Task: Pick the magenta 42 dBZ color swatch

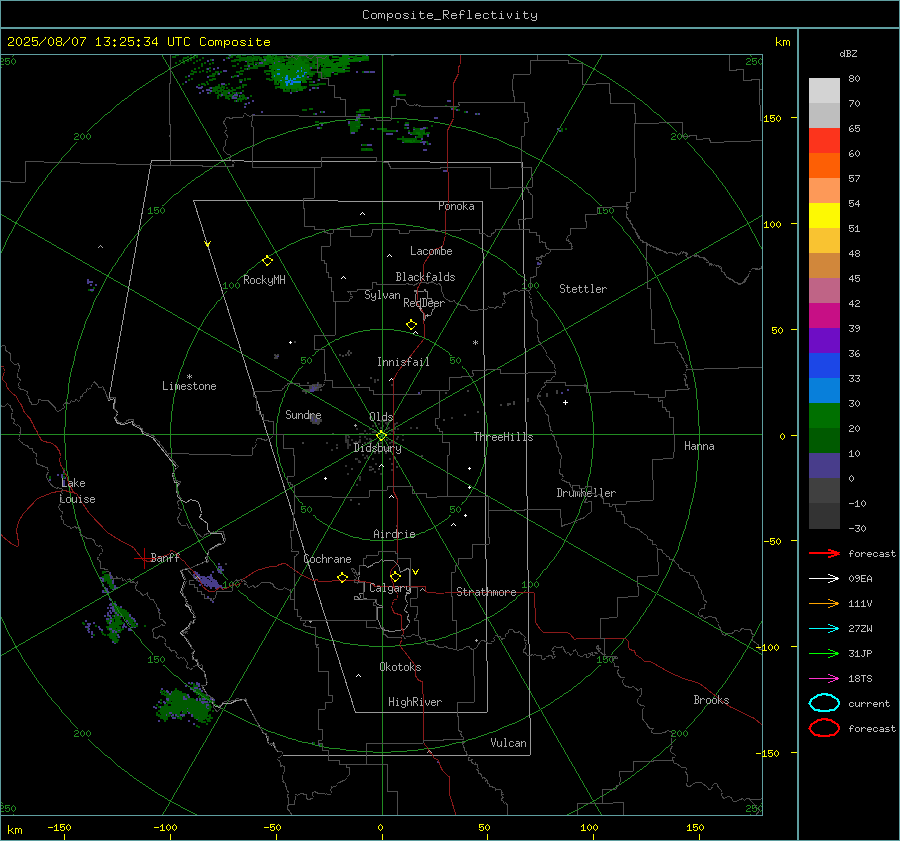Action: 824,315
